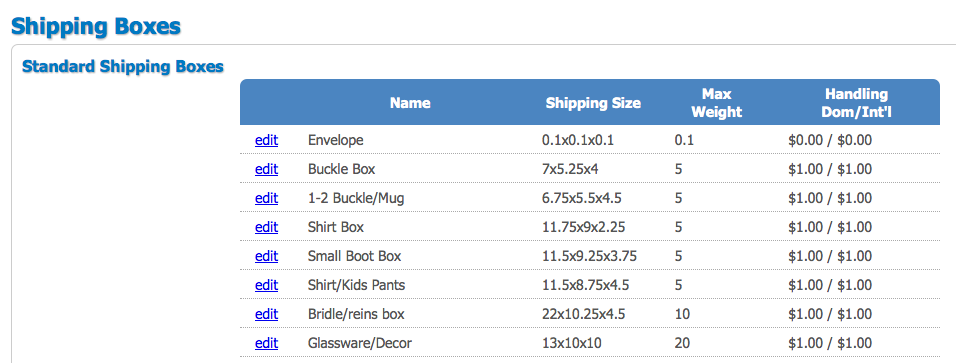This screenshot has height=363, width=956.
Task: Edit the 1-2 Buckle/Mug box
Action: click(x=266, y=198)
